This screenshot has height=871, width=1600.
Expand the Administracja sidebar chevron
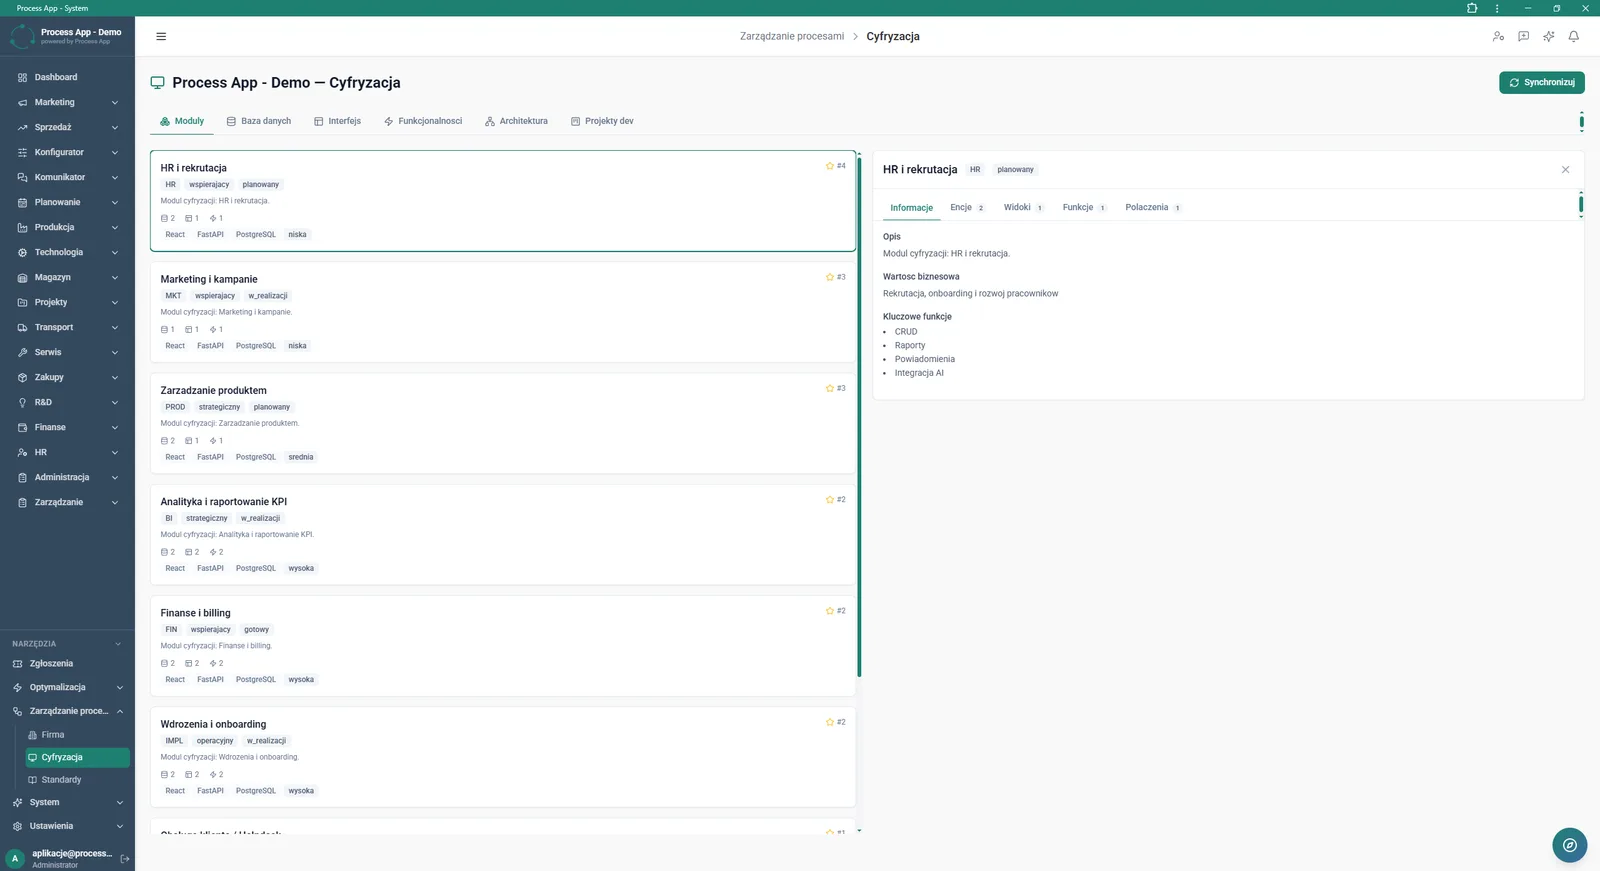(115, 477)
